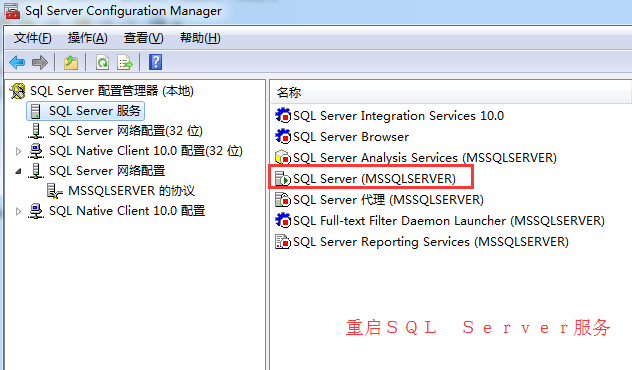The image size is (632, 370).
Task: Select SQL Server Reporting Services (MSSQLSERVER) row
Action: 431,241
